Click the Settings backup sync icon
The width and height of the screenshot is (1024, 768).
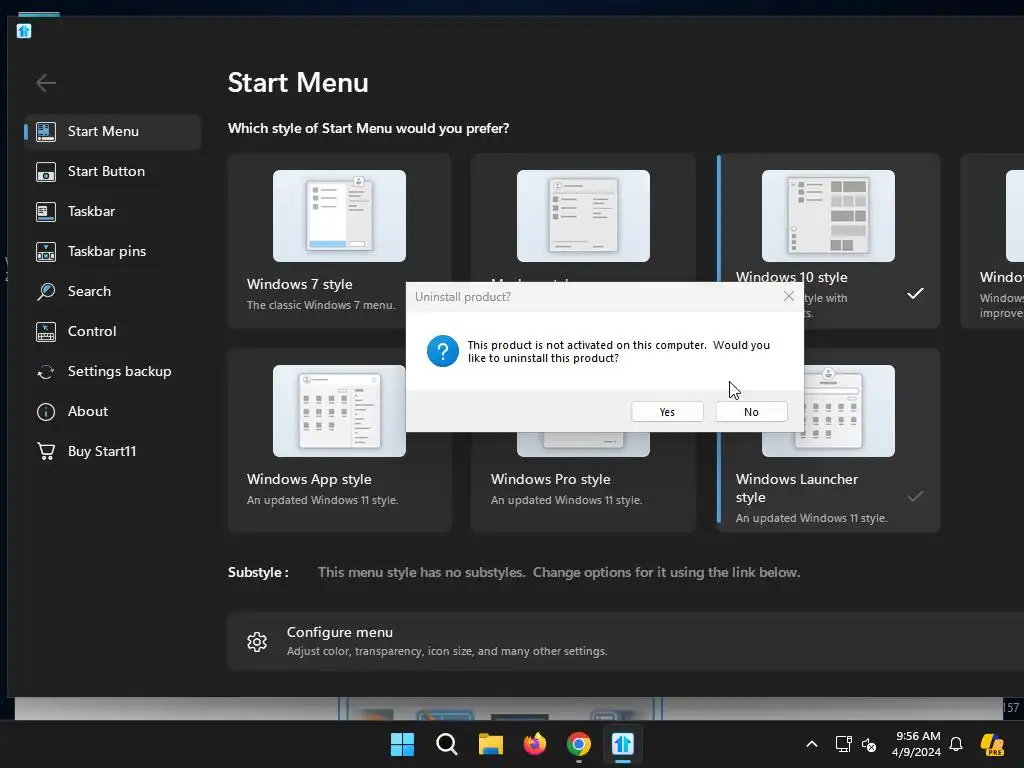click(x=46, y=372)
